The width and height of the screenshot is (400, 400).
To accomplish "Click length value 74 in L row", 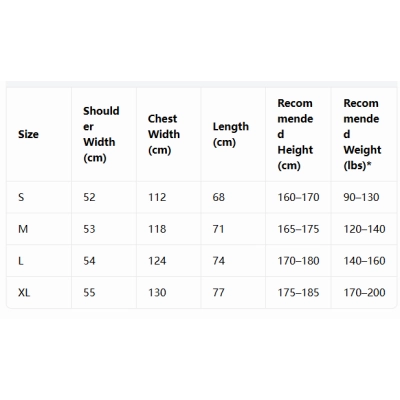I will (x=219, y=261).
